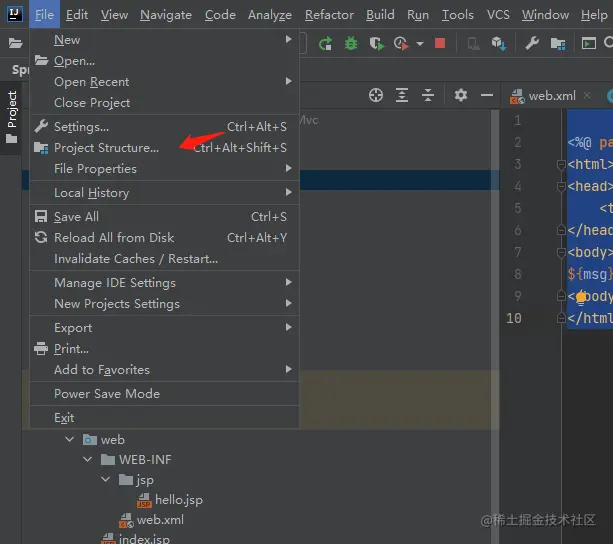Screen dimensions: 613x544
Task: Click the attach debugger to process icon
Action: tap(473, 44)
